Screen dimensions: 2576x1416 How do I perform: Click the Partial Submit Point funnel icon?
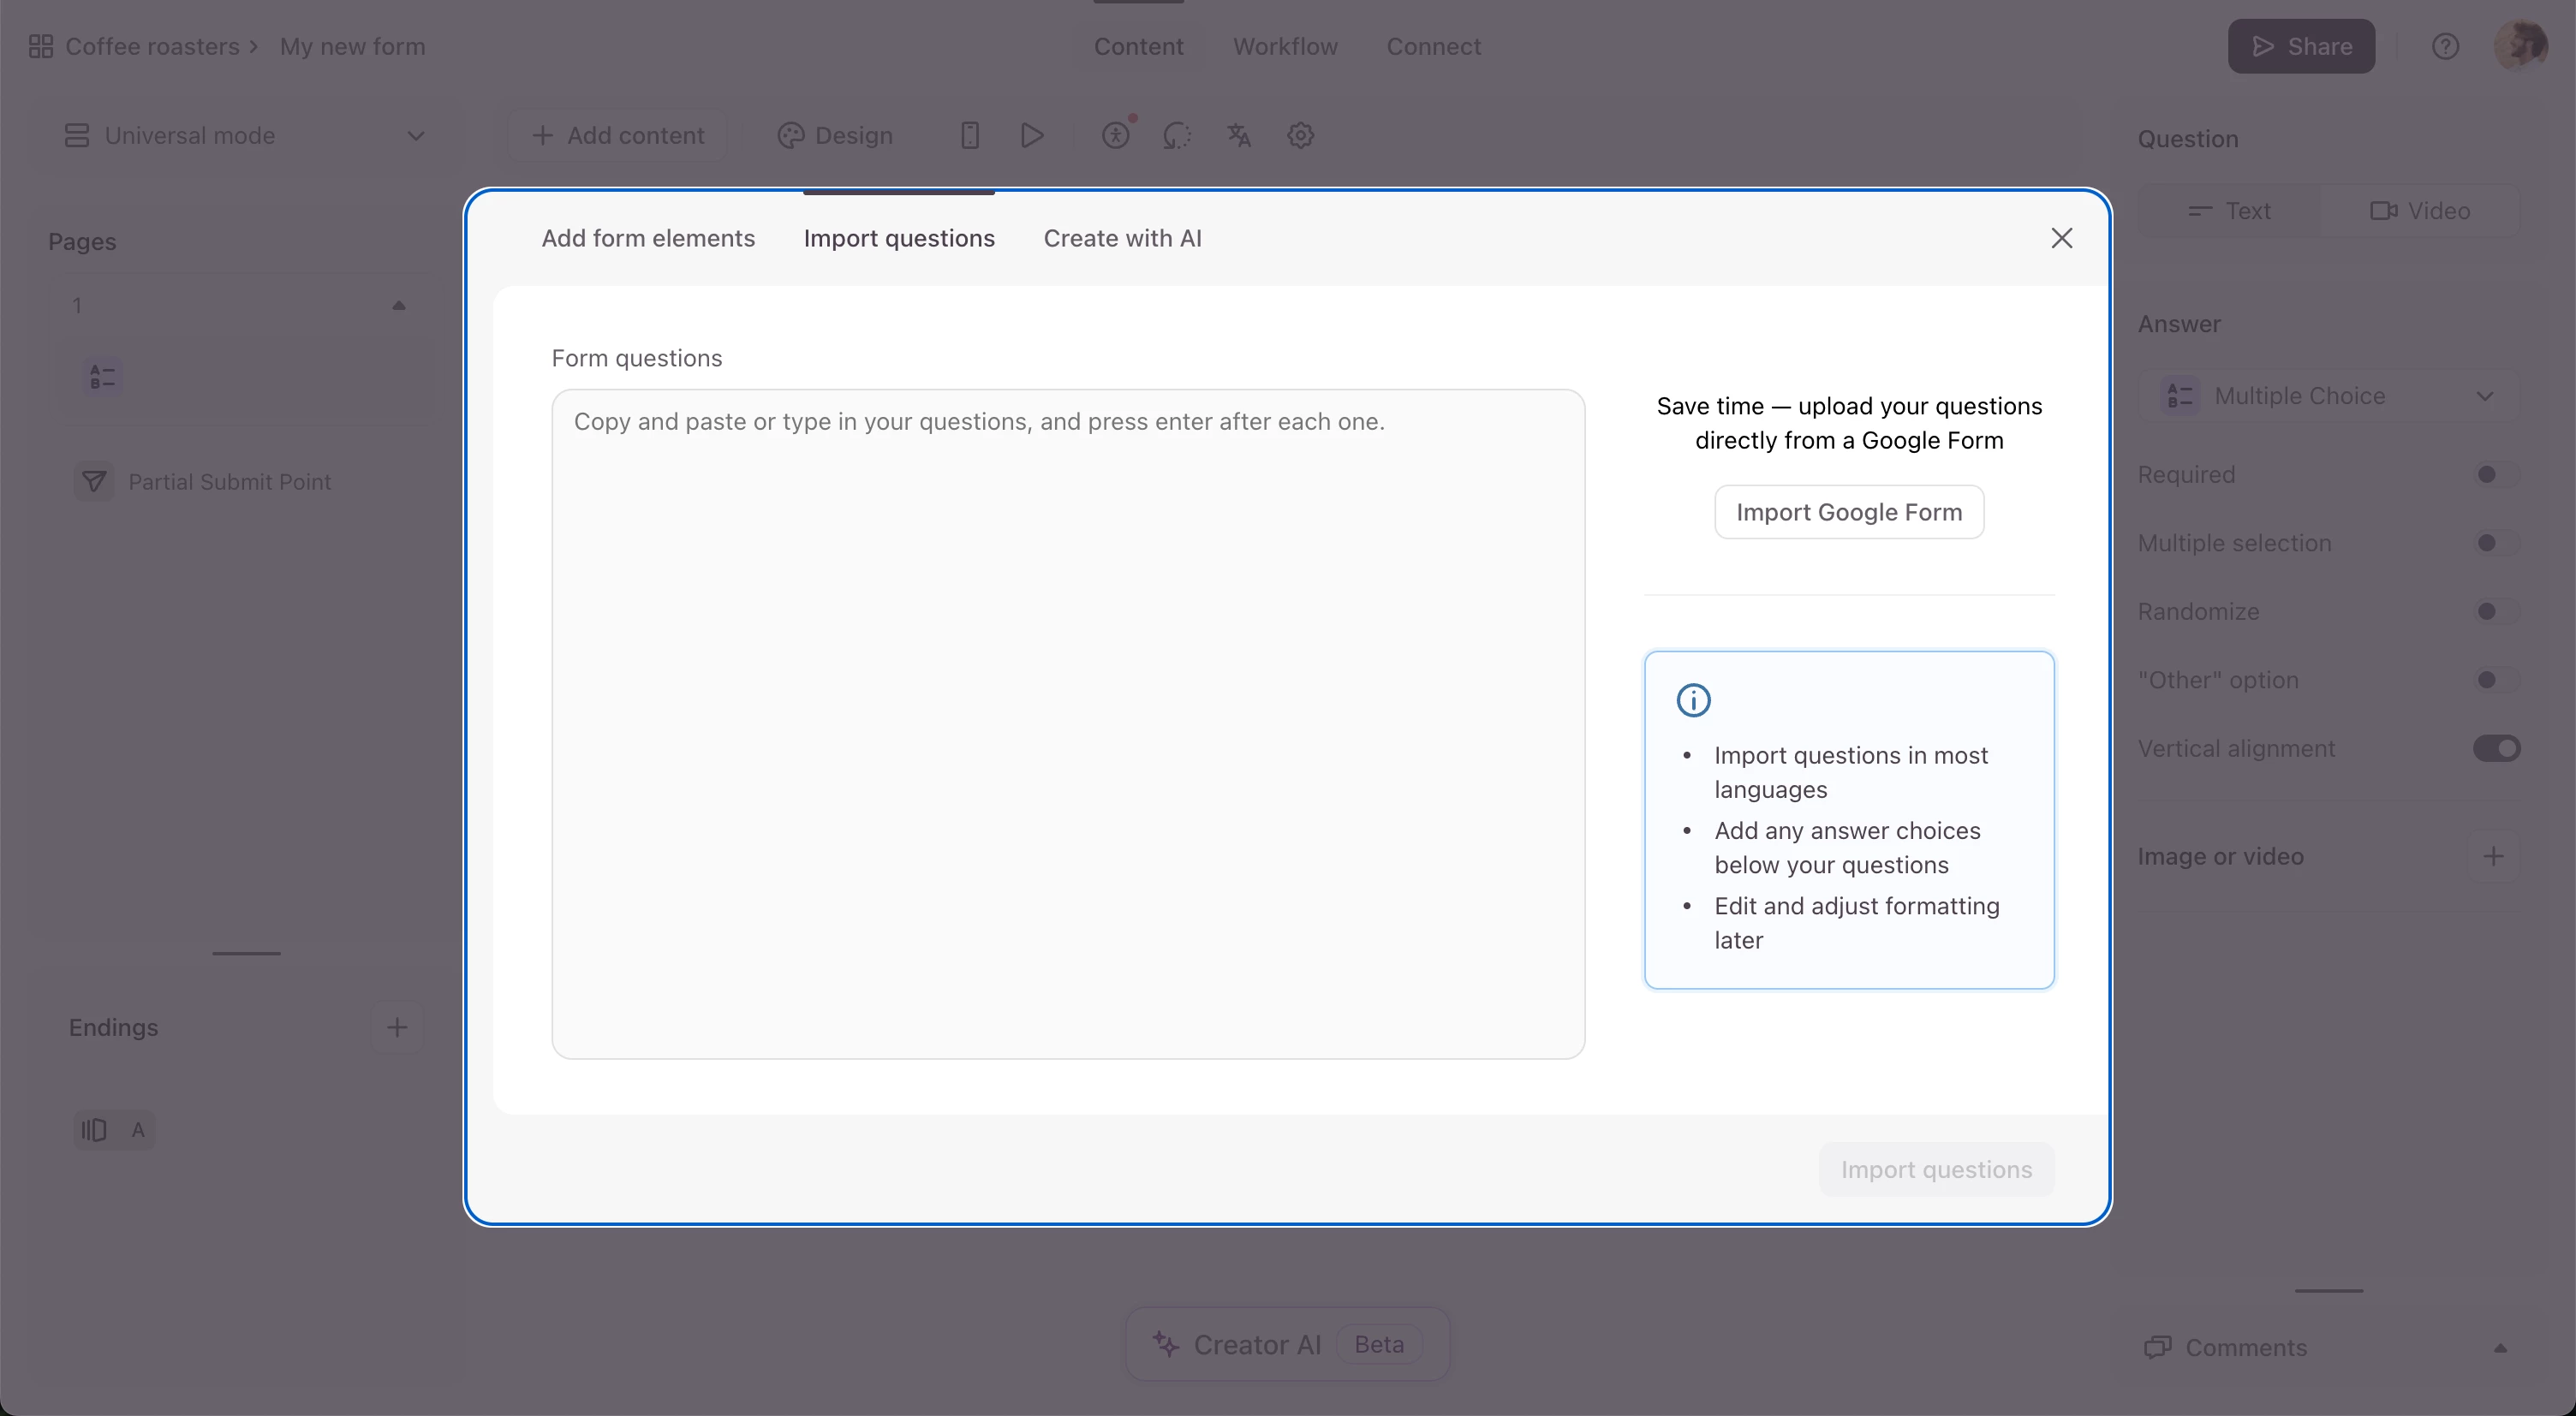94,482
